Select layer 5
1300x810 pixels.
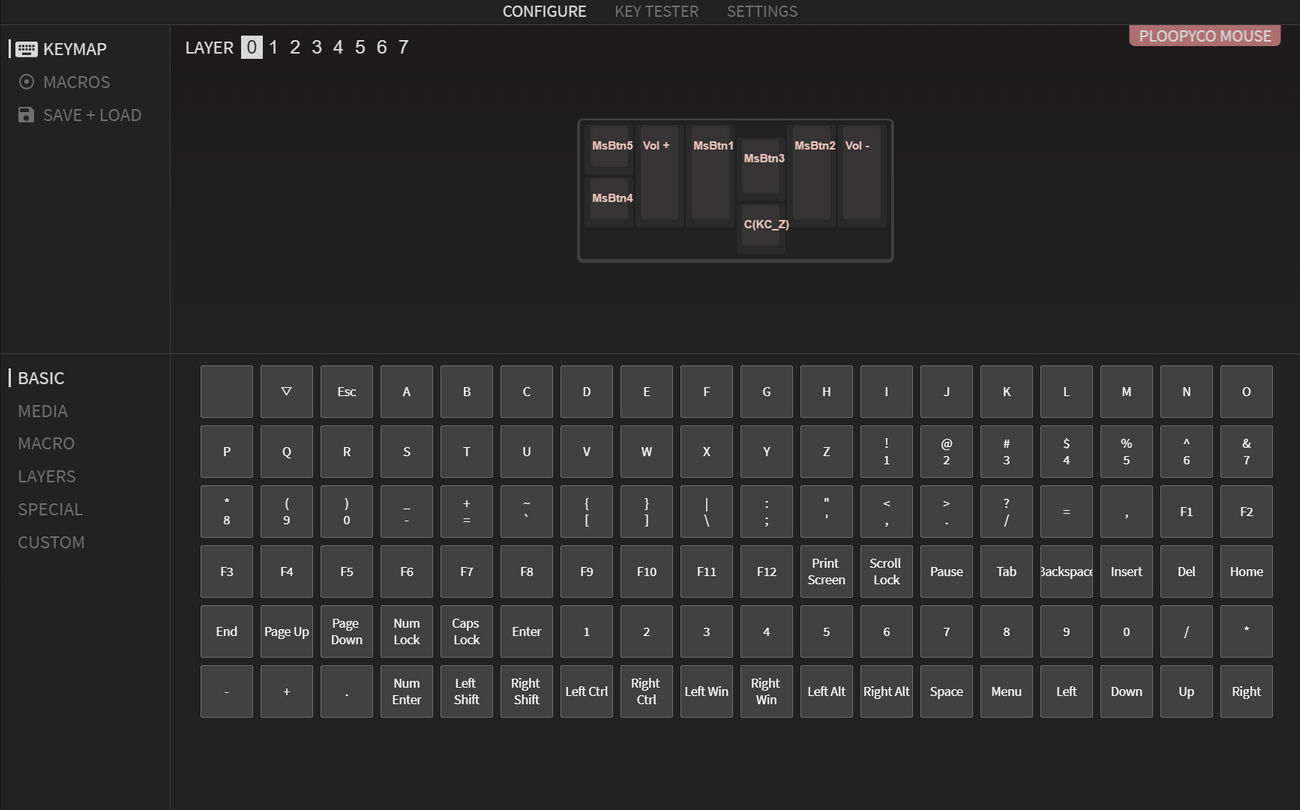[360, 47]
